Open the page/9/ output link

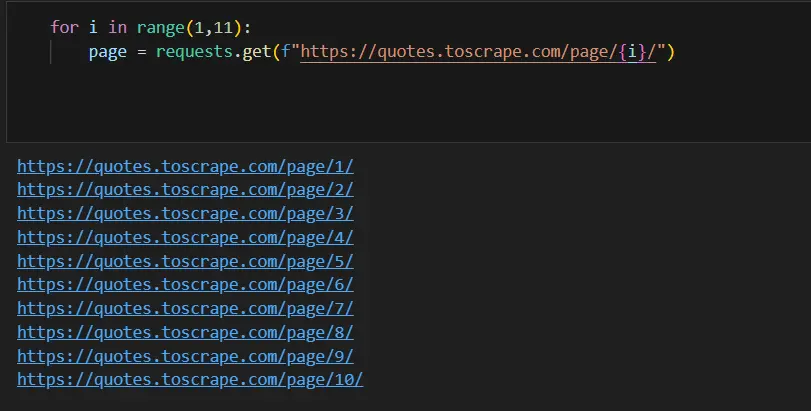pyautogui.click(x=185, y=356)
